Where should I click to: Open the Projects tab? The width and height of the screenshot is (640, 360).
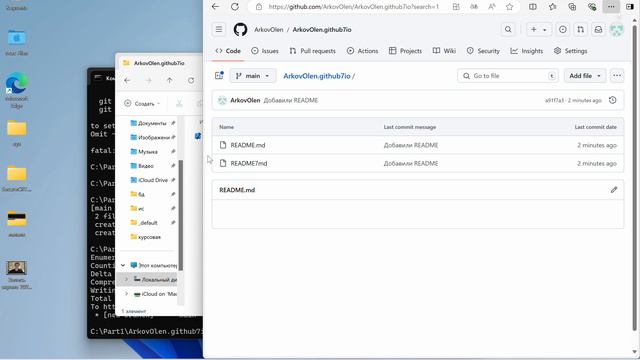click(x=405, y=51)
